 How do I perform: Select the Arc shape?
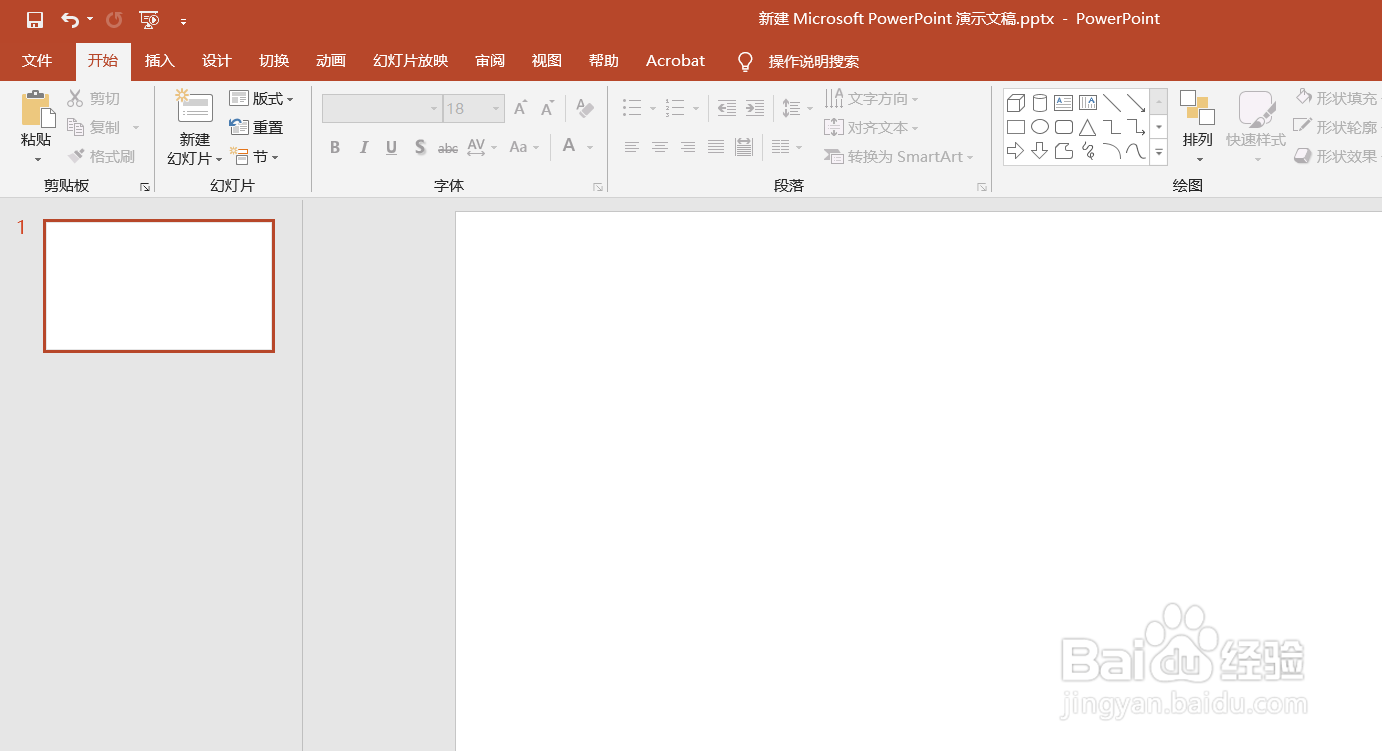pos(1112,151)
